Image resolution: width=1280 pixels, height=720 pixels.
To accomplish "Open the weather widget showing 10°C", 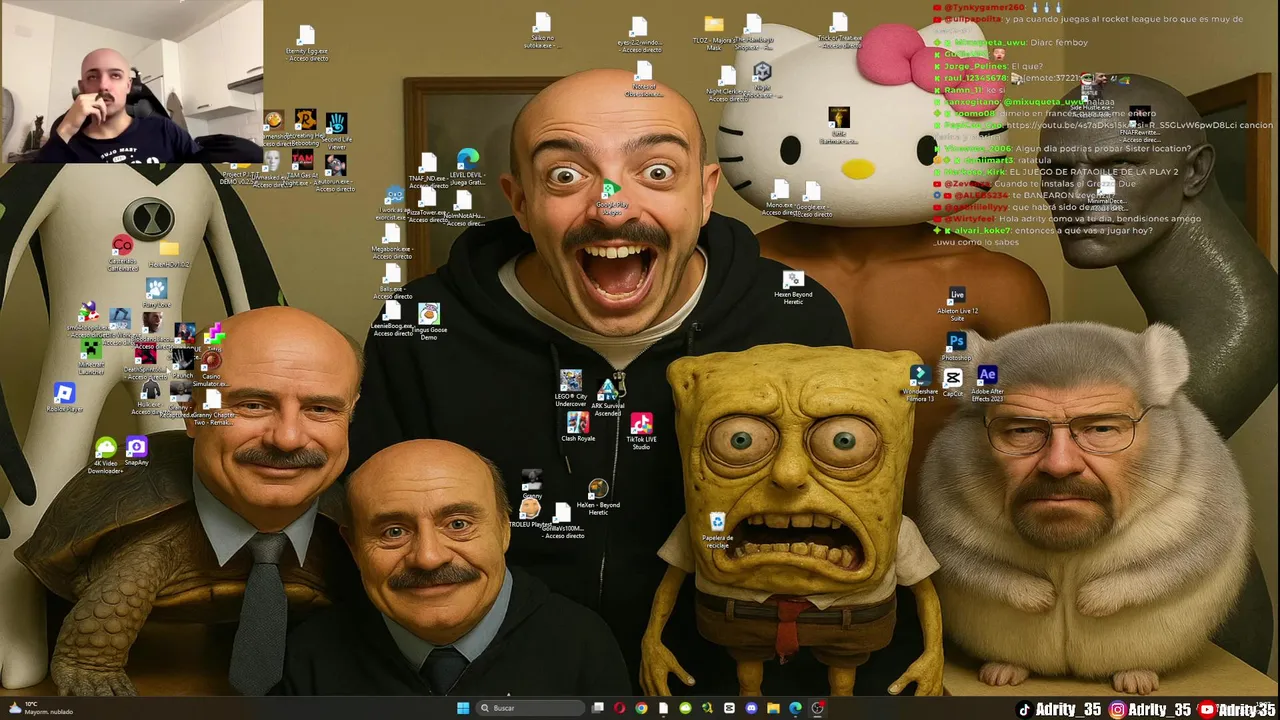I will [x=40, y=708].
